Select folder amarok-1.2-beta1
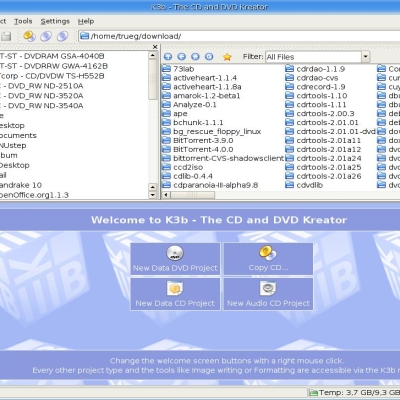The width and height of the screenshot is (400, 400). click(207, 96)
